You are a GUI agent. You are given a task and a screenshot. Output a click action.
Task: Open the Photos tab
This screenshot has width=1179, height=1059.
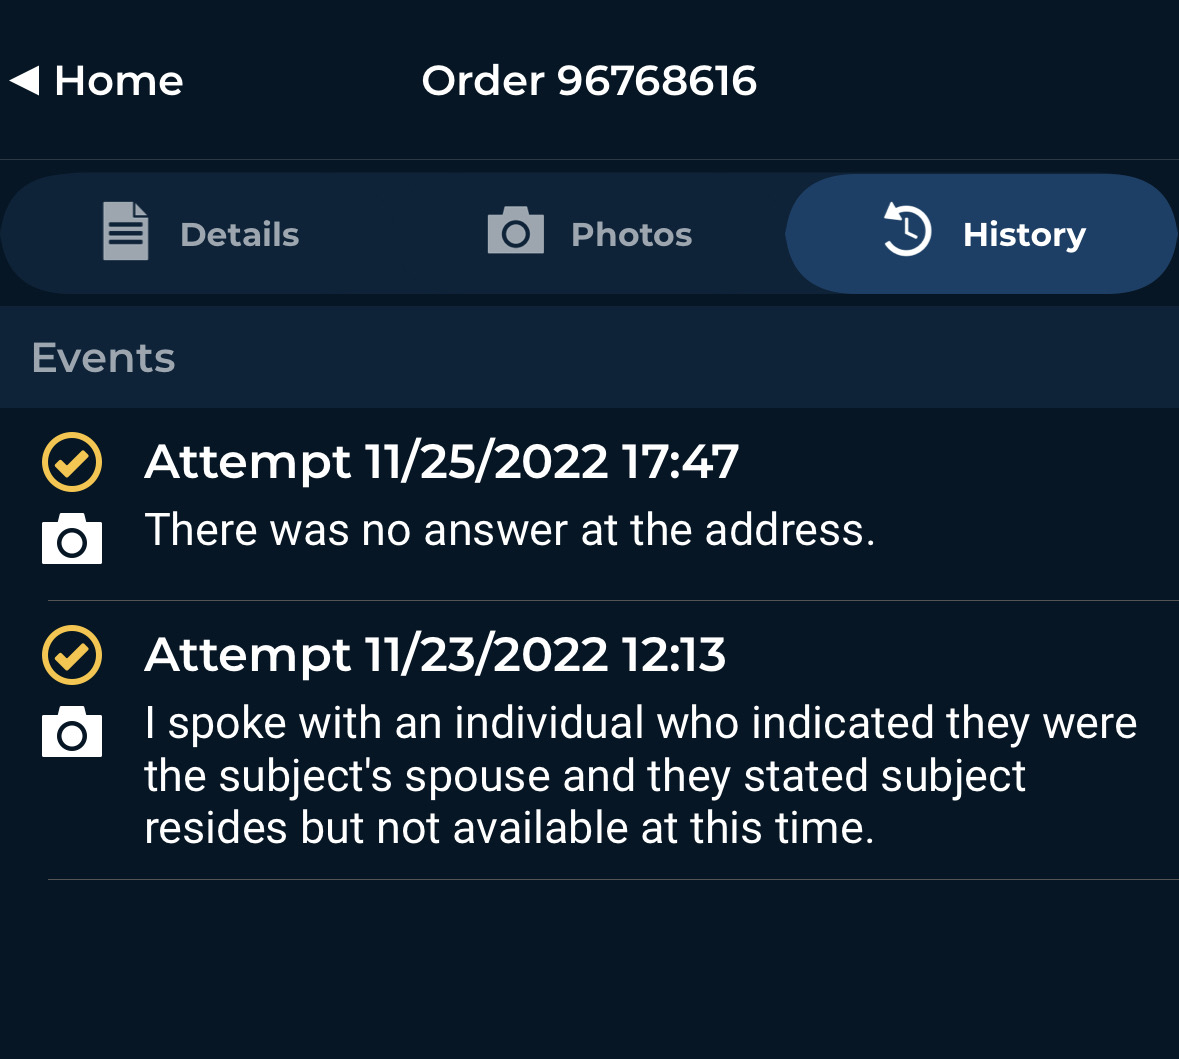point(630,234)
